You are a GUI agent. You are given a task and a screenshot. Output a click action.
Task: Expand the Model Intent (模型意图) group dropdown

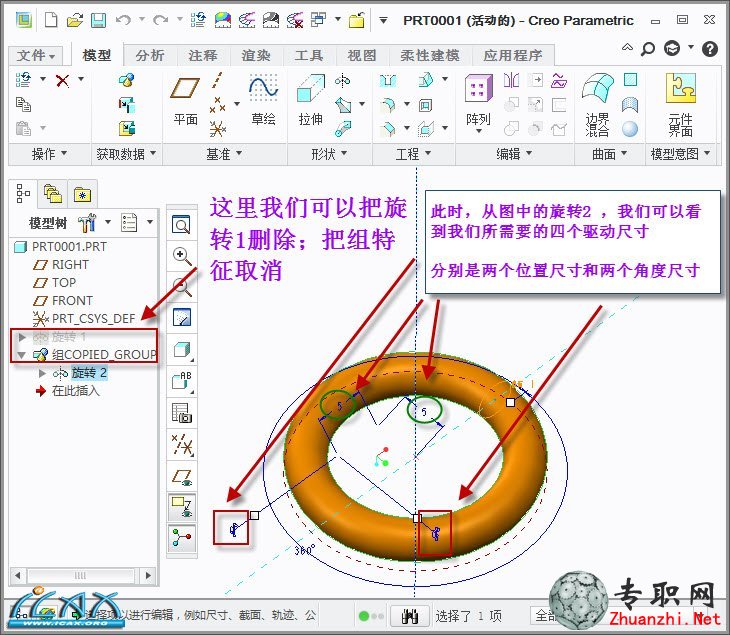click(680, 154)
